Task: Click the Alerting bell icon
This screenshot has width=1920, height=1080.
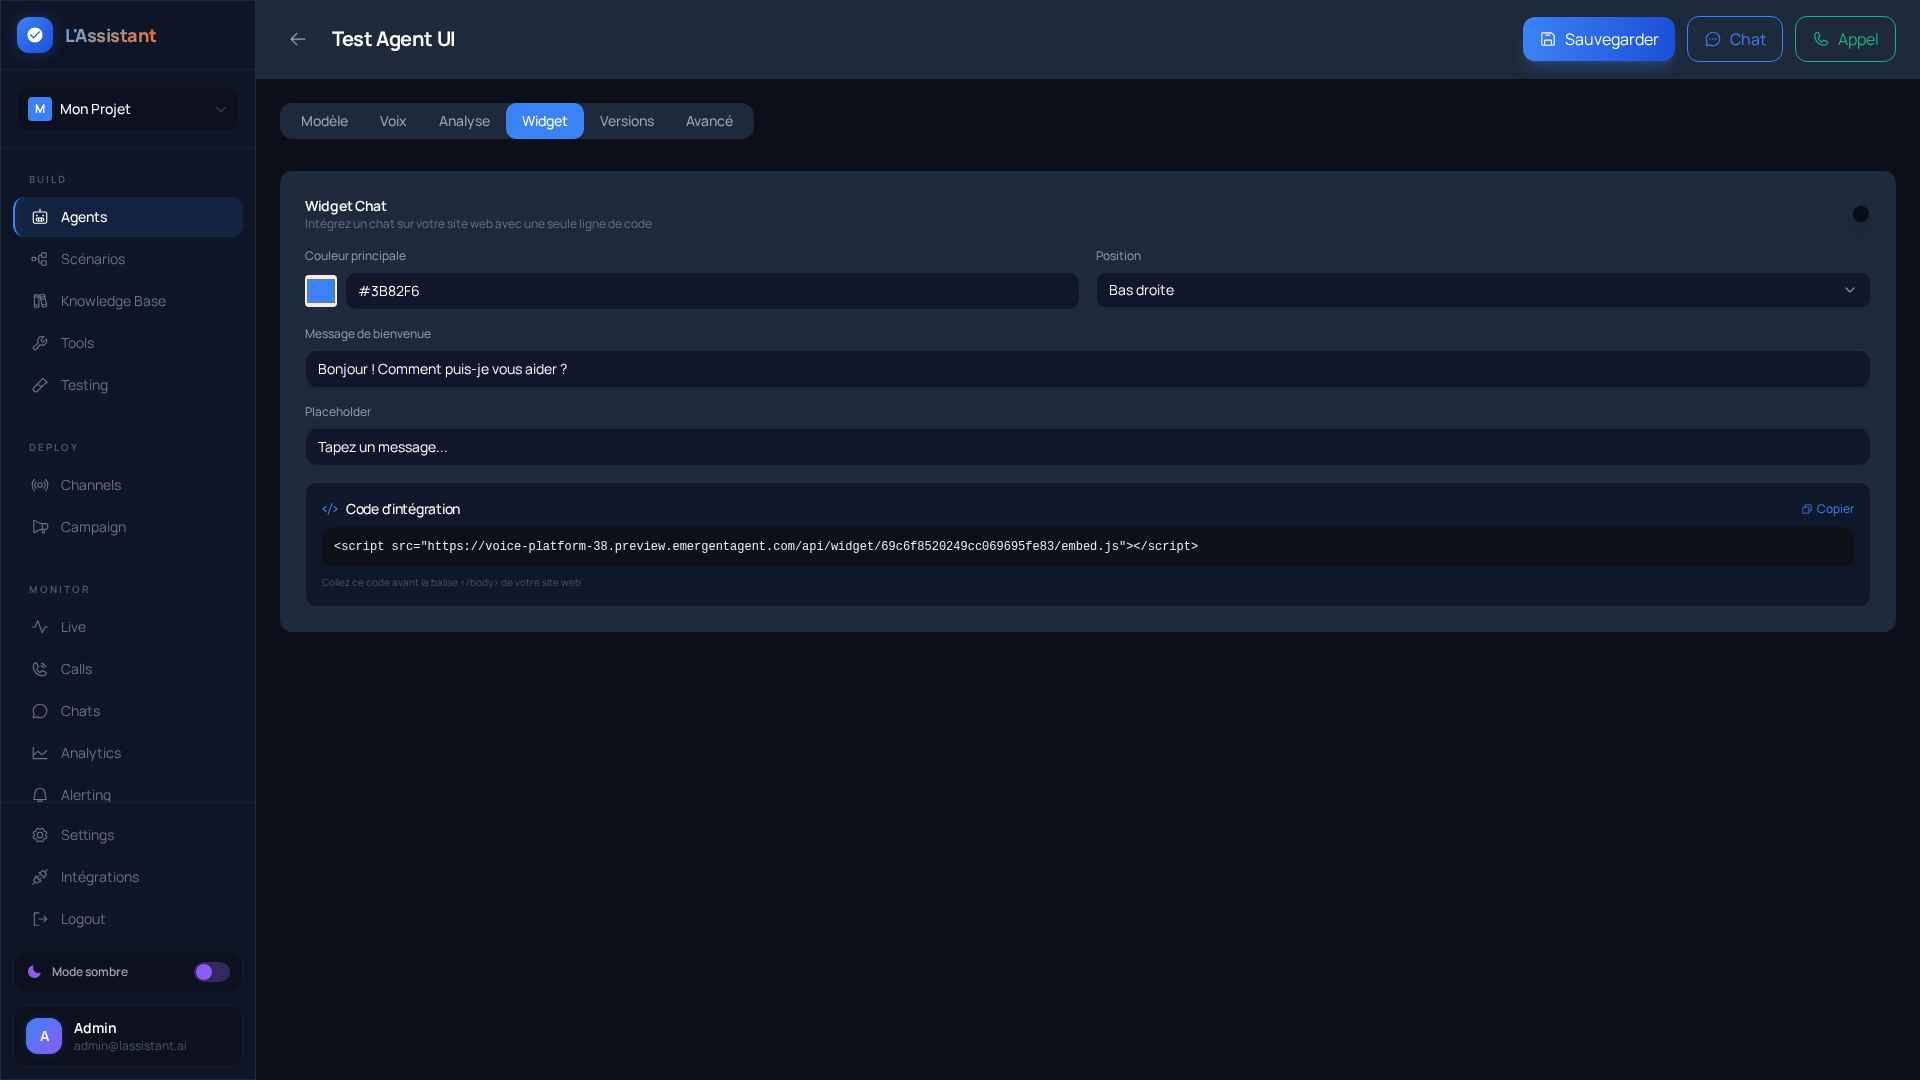Action: tap(40, 794)
